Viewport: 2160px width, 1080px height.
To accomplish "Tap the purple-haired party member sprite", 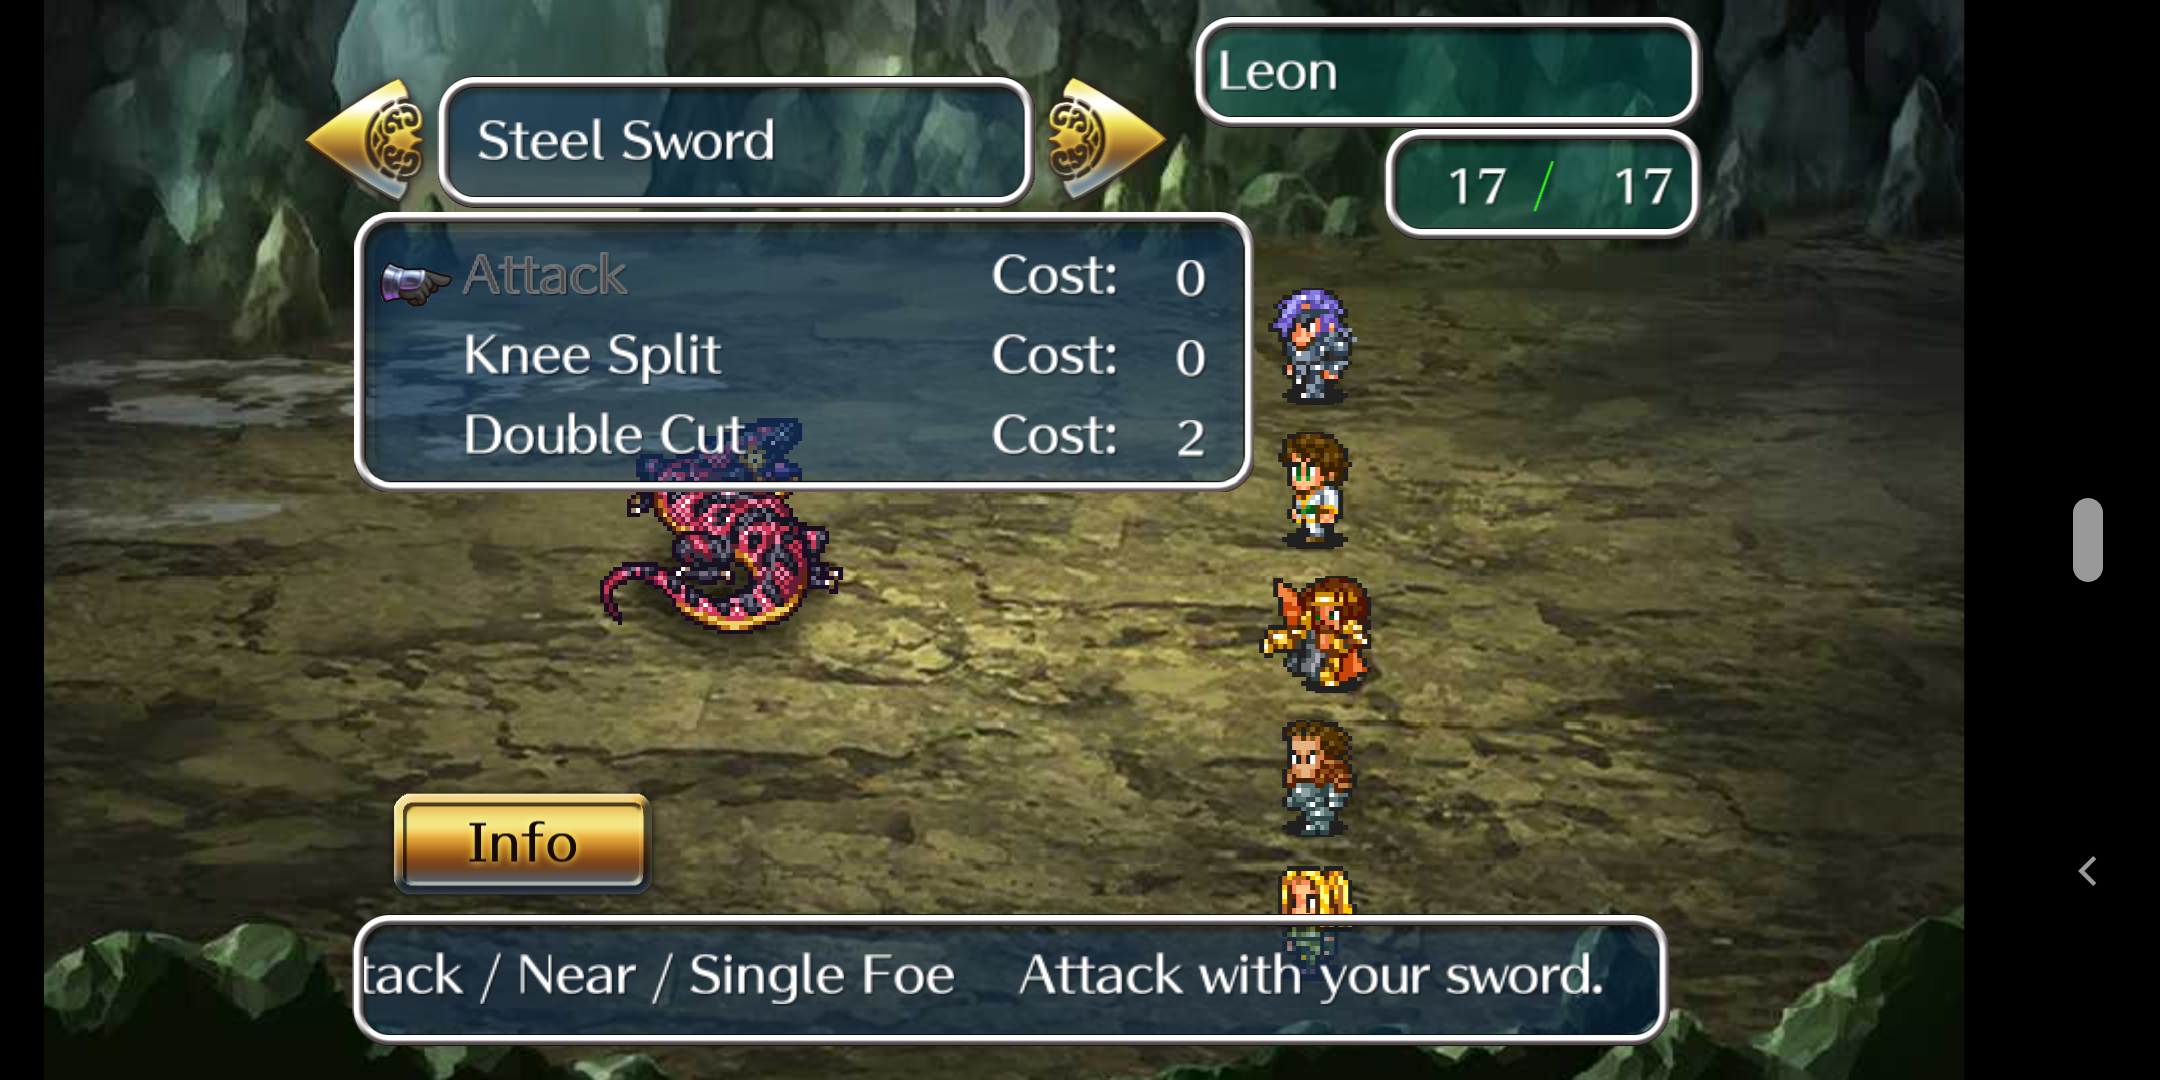I will coord(1313,345).
